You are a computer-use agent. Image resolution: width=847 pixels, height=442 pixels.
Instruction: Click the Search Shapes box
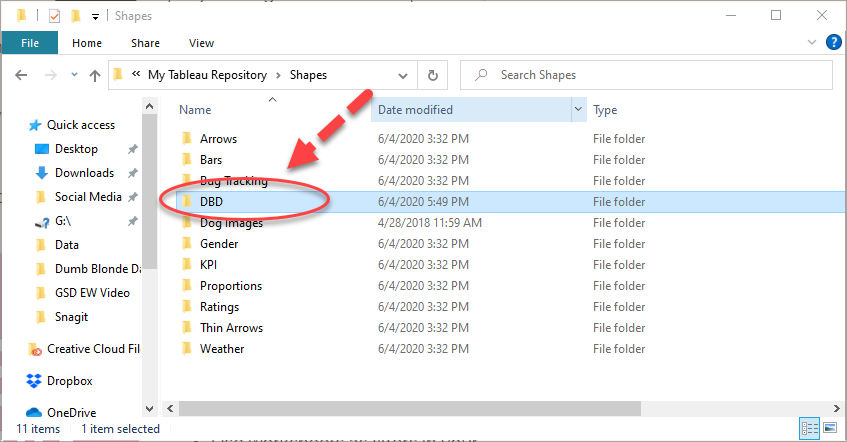coord(646,75)
